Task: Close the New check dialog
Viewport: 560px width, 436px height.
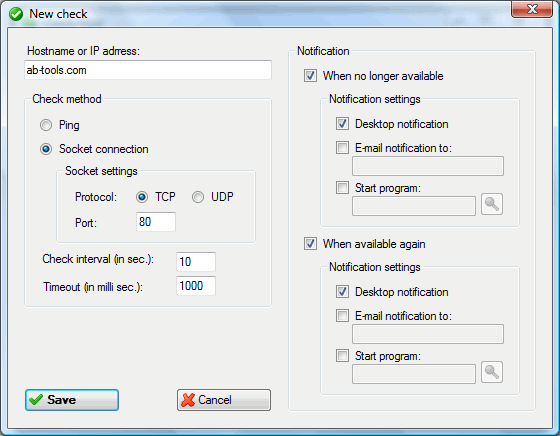Action: 532,9
